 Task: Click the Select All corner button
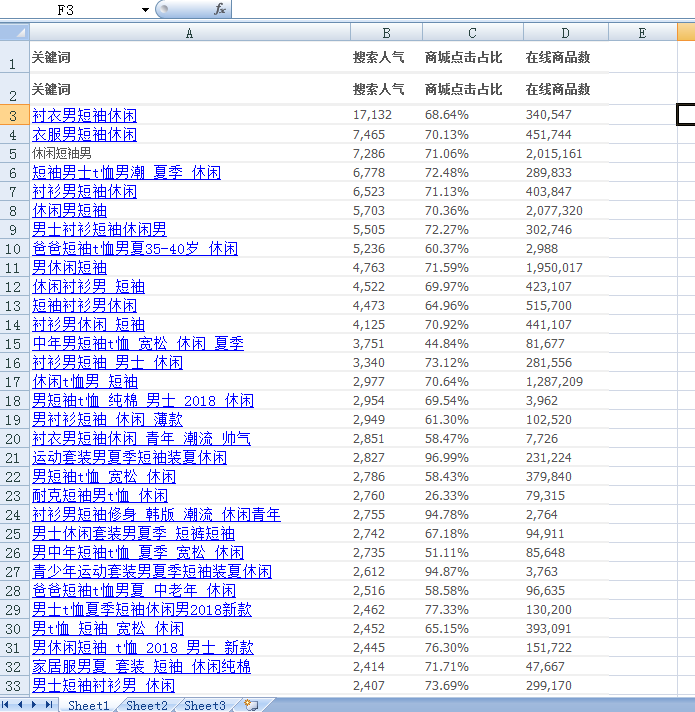point(15,33)
